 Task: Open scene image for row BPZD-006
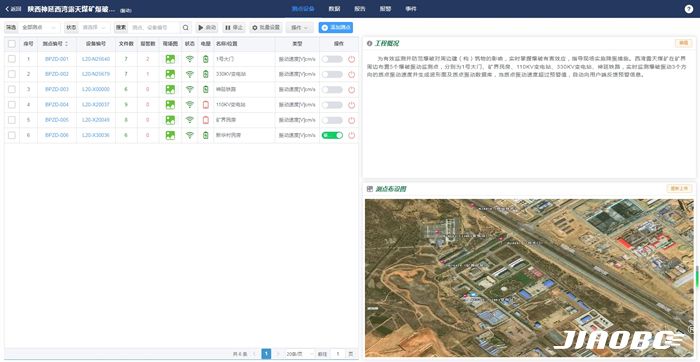click(x=170, y=135)
